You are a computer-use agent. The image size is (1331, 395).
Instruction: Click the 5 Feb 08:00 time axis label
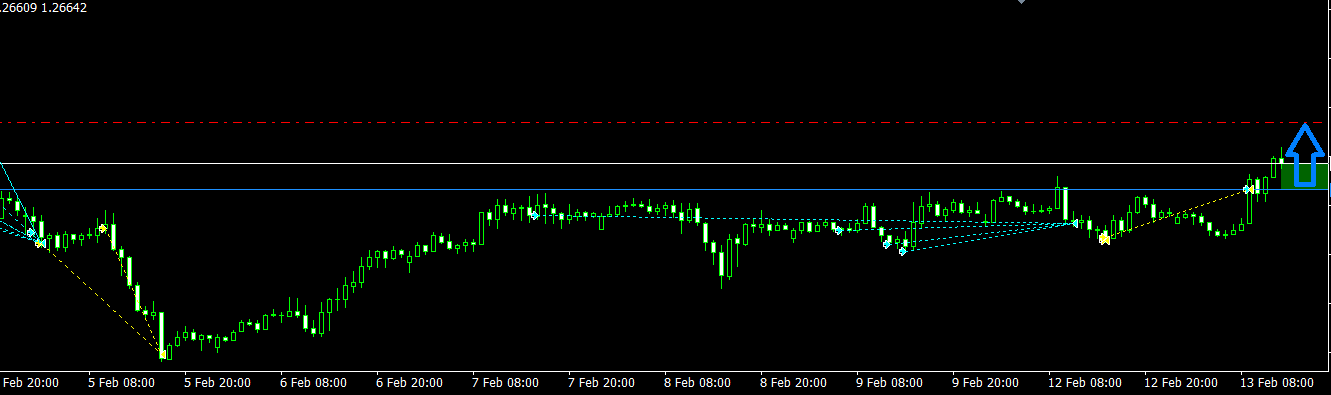tap(122, 382)
